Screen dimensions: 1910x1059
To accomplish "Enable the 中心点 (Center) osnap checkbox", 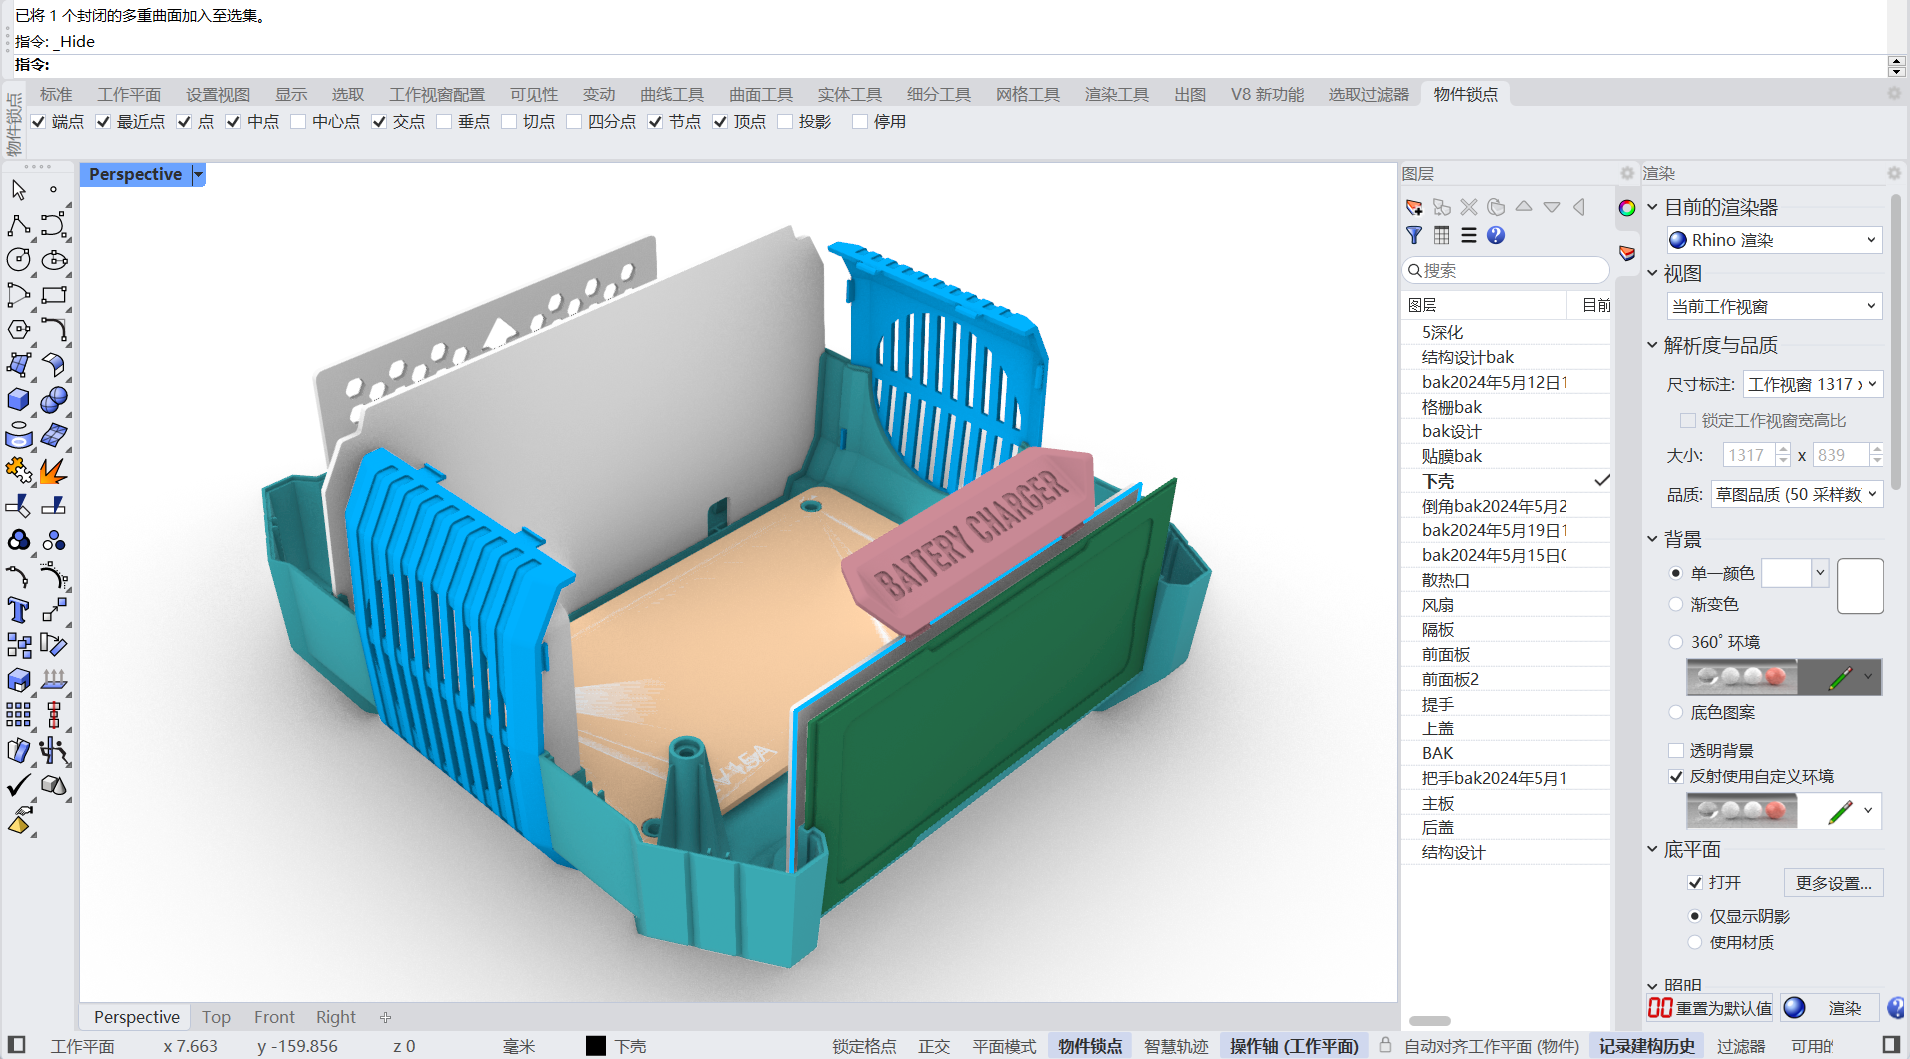I will click(x=298, y=122).
